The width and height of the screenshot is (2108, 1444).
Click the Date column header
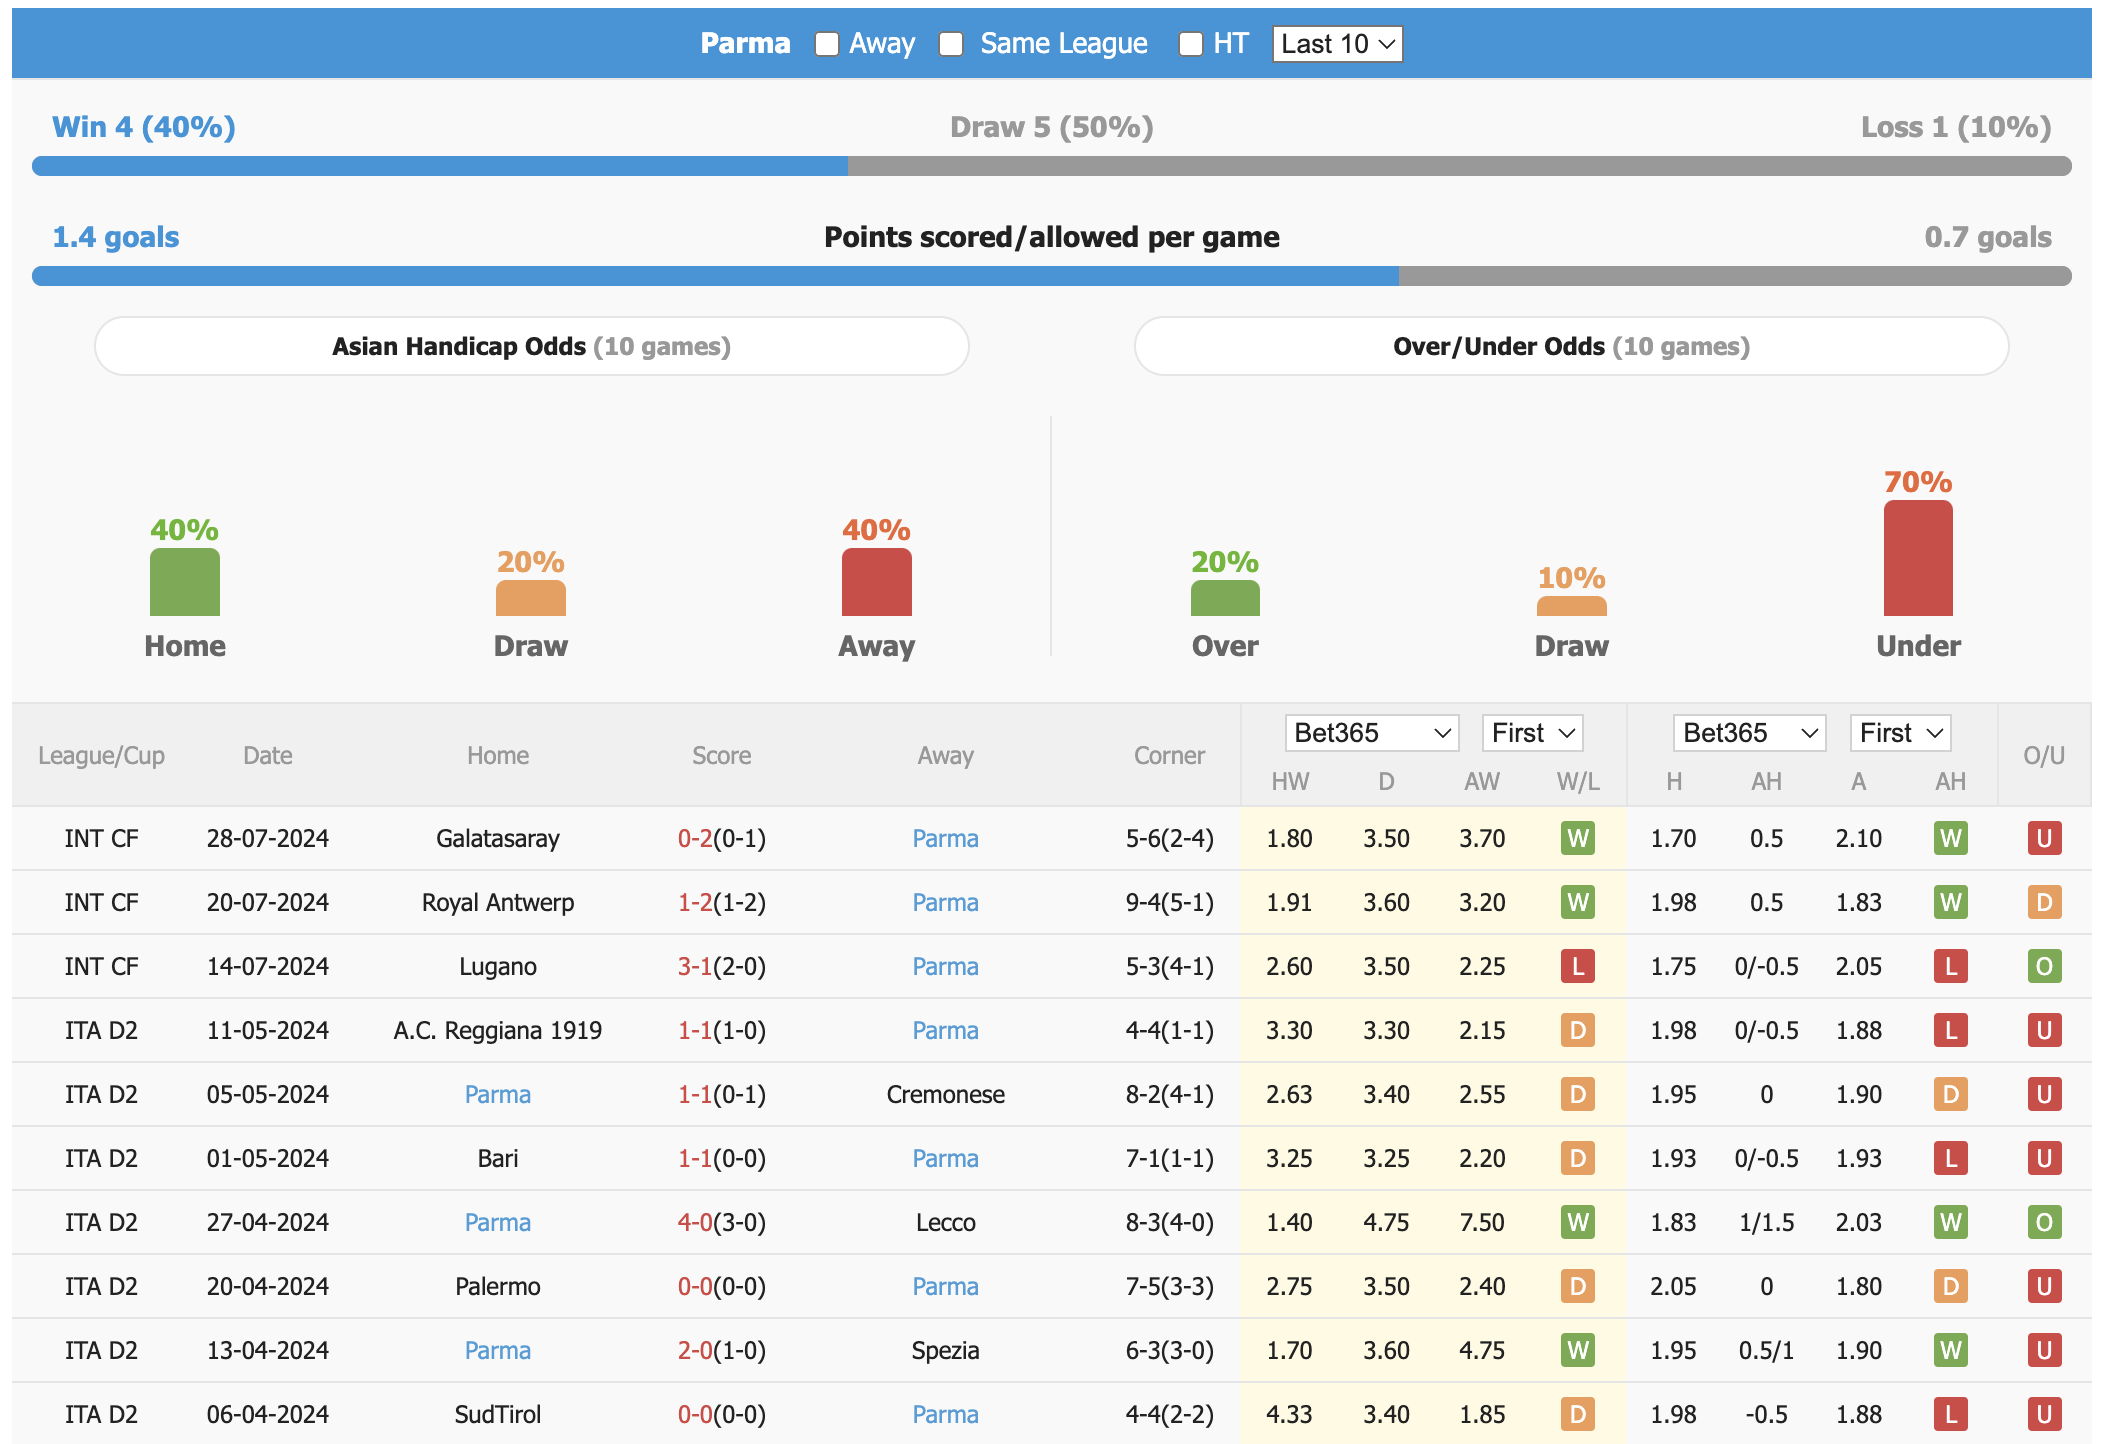(x=267, y=756)
